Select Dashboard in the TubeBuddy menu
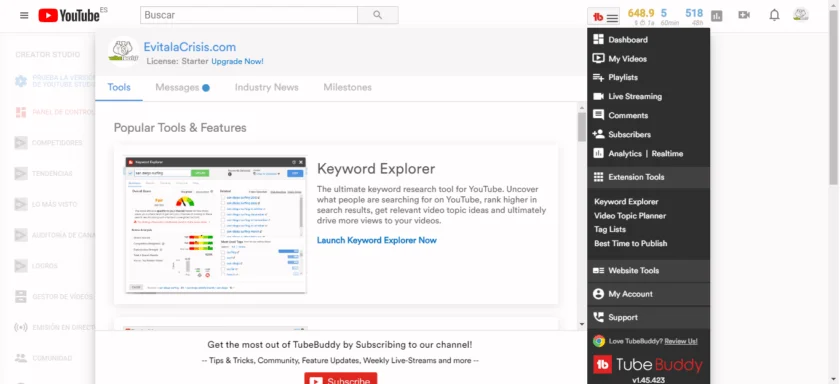The height and width of the screenshot is (384, 840). pos(628,40)
